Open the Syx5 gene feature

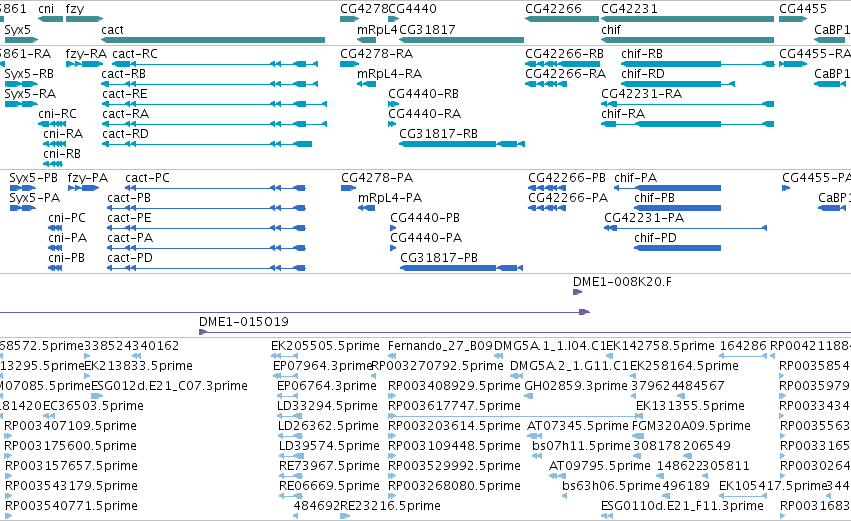coord(21,40)
